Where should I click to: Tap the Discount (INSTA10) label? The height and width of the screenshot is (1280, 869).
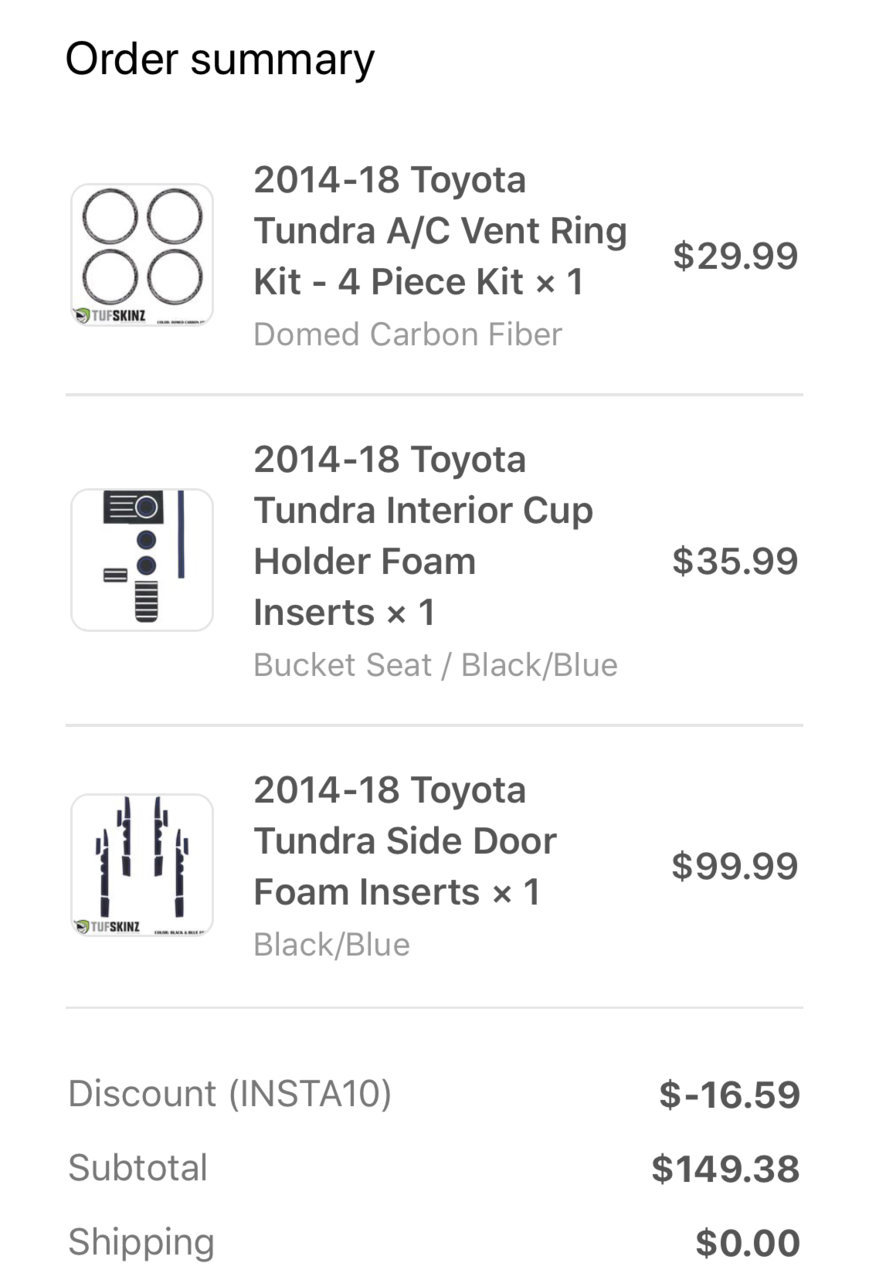(230, 1094)
